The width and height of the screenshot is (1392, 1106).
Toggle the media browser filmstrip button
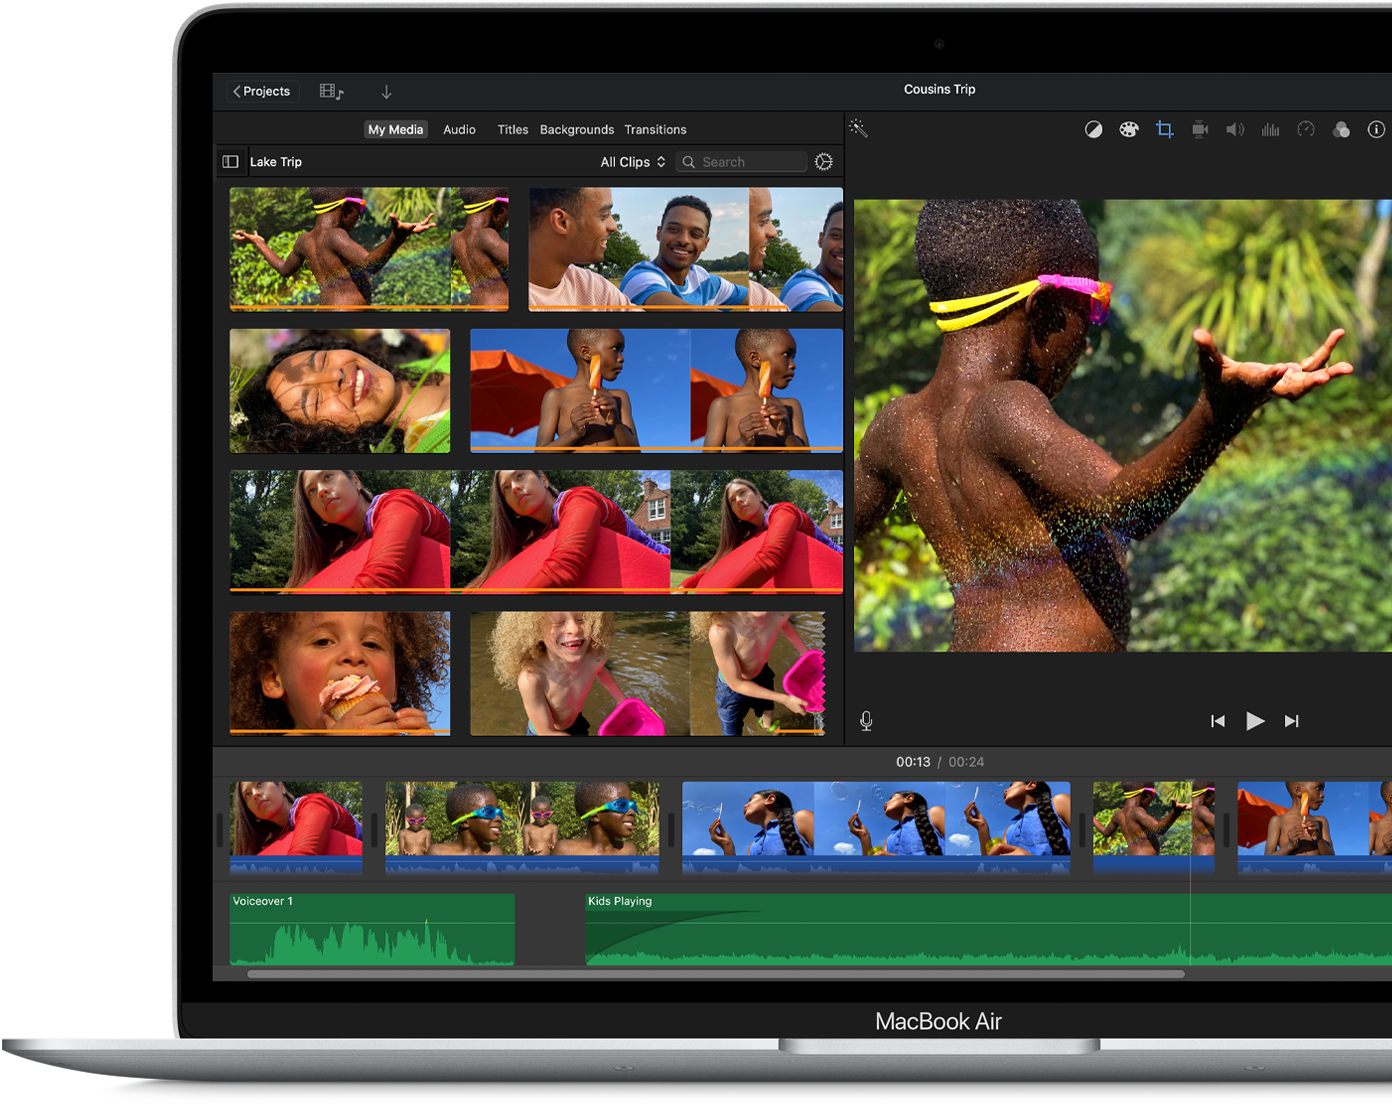pos(331,92)
